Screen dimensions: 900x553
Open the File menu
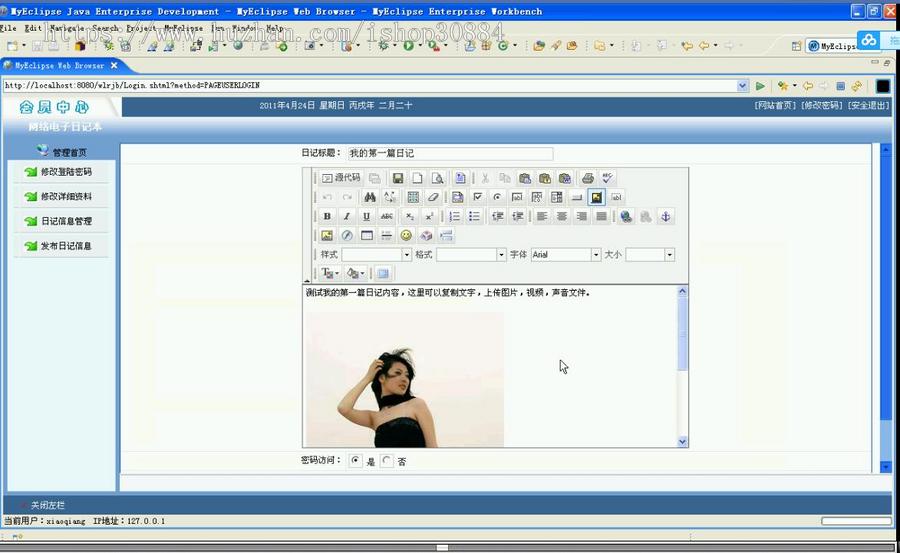(9, 28)
